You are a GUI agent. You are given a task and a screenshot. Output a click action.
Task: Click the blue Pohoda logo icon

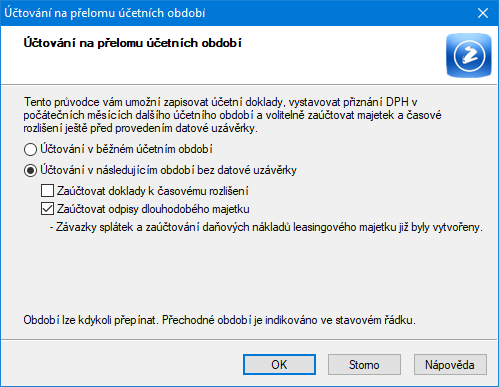coord(469,55)
